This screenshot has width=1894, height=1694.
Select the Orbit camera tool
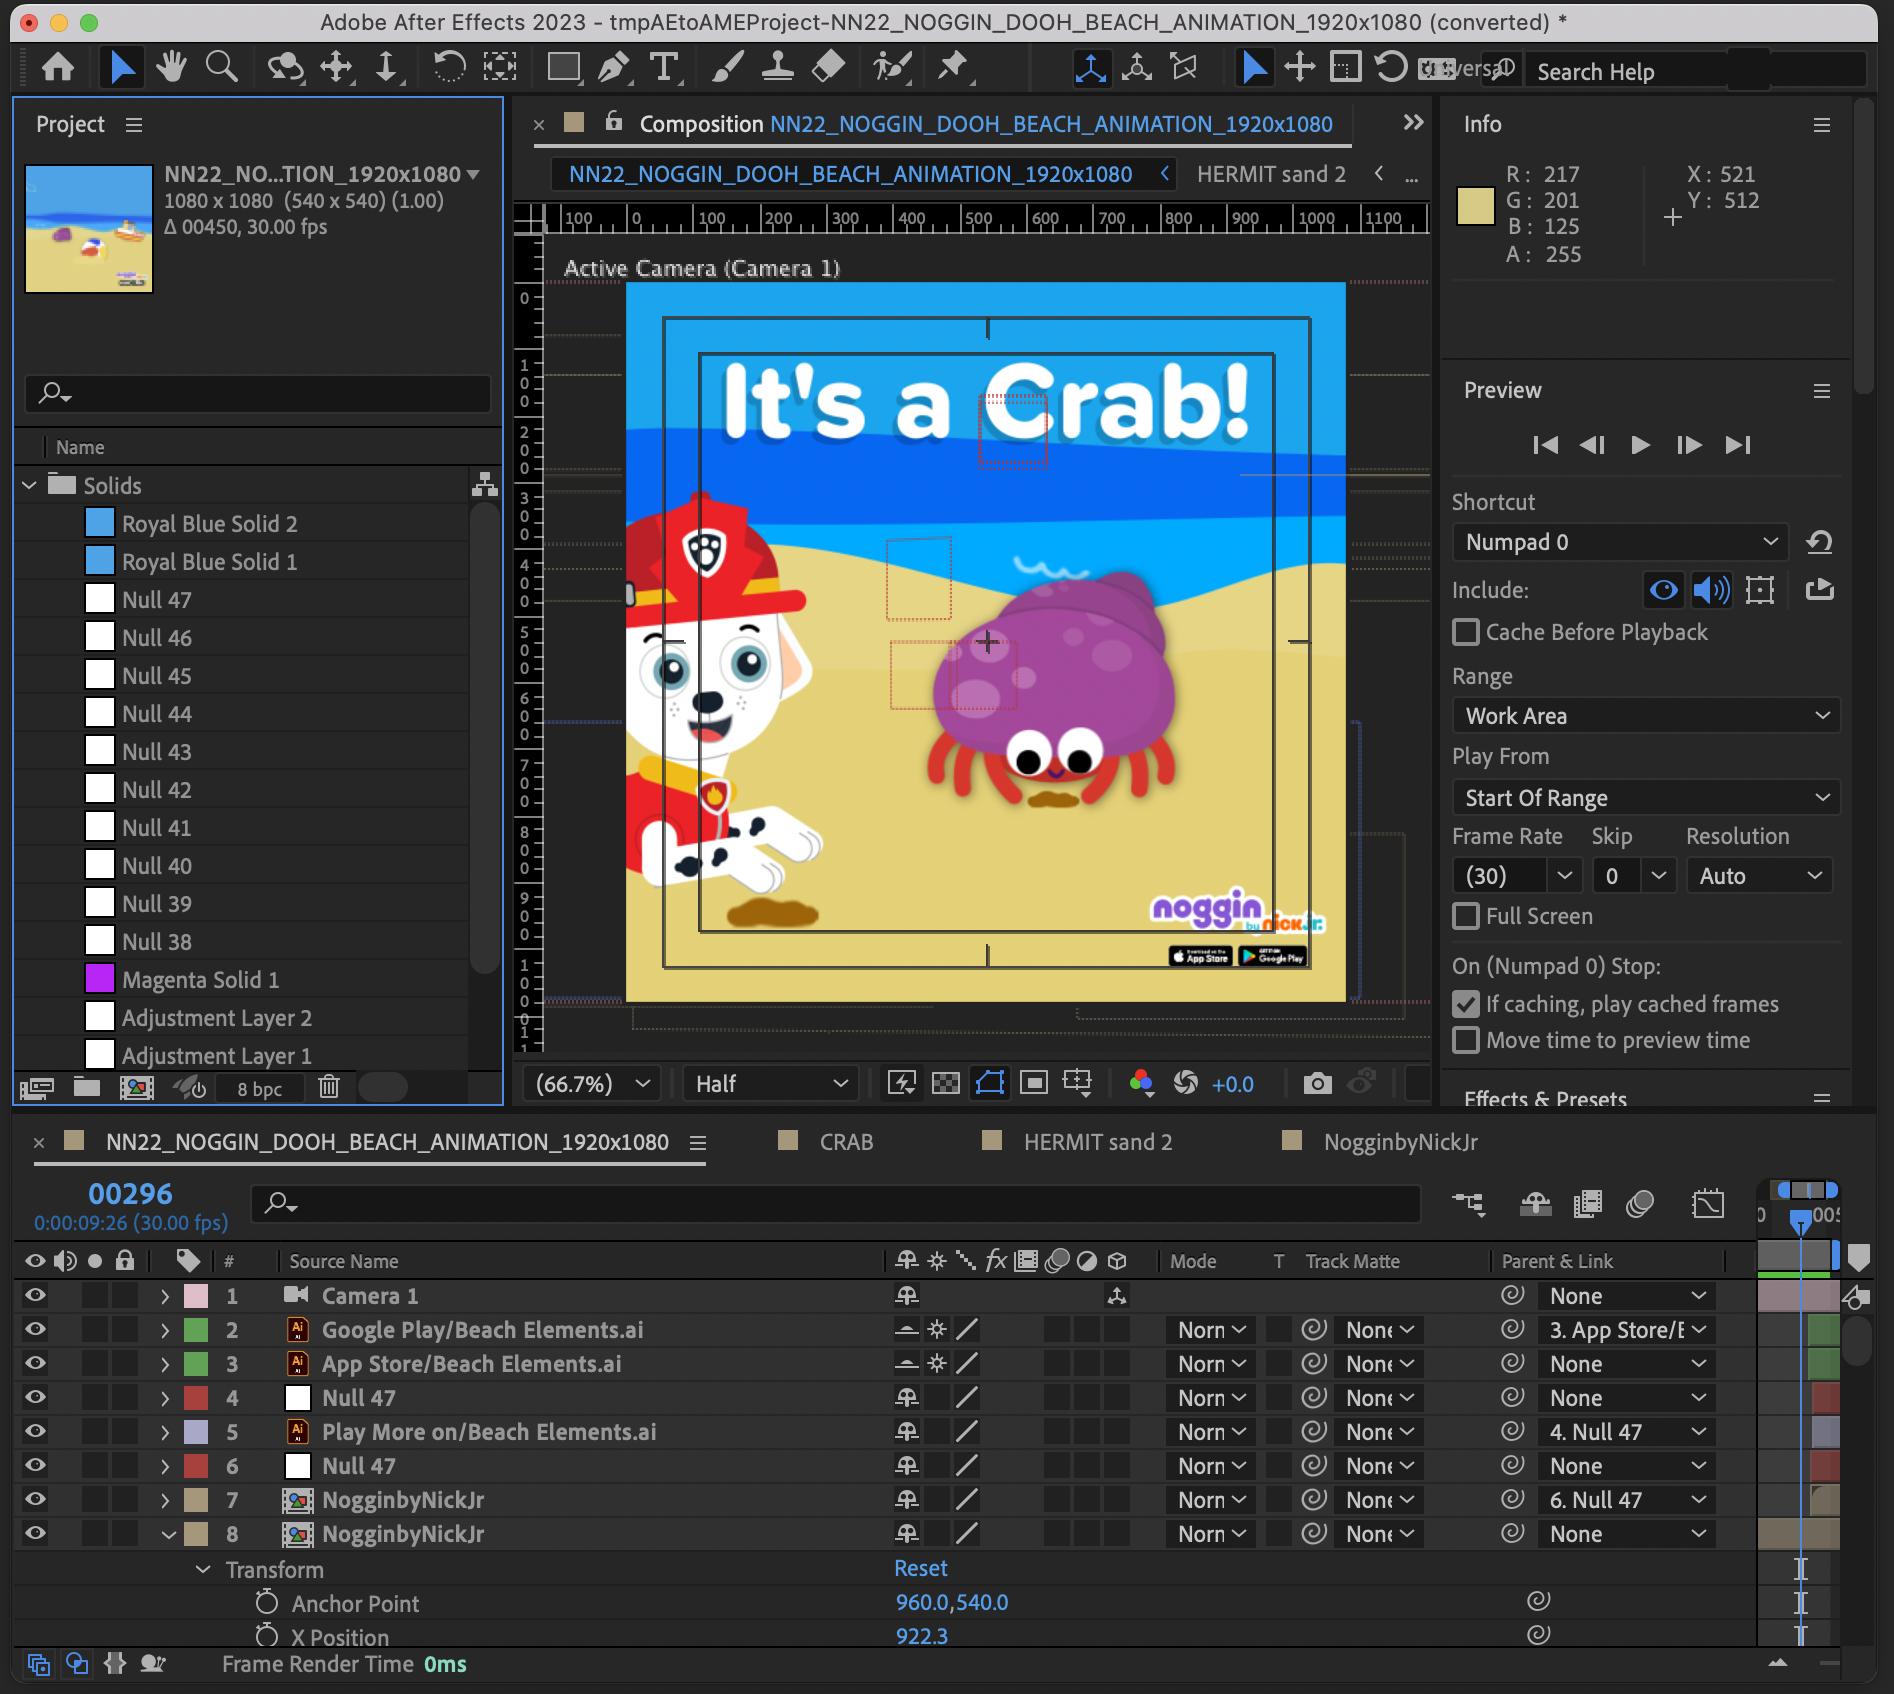click(285, 68)
